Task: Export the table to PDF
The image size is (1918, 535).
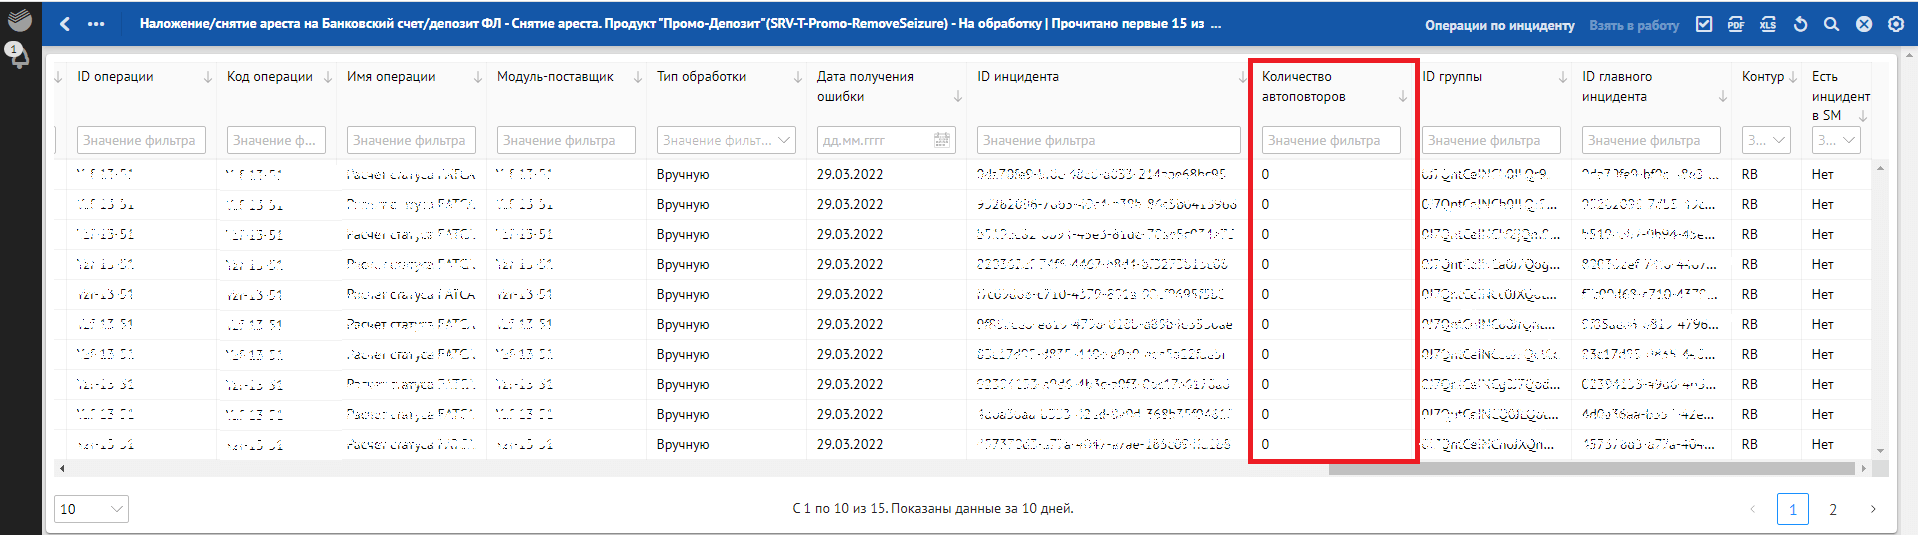Action: pos(1736,24)
